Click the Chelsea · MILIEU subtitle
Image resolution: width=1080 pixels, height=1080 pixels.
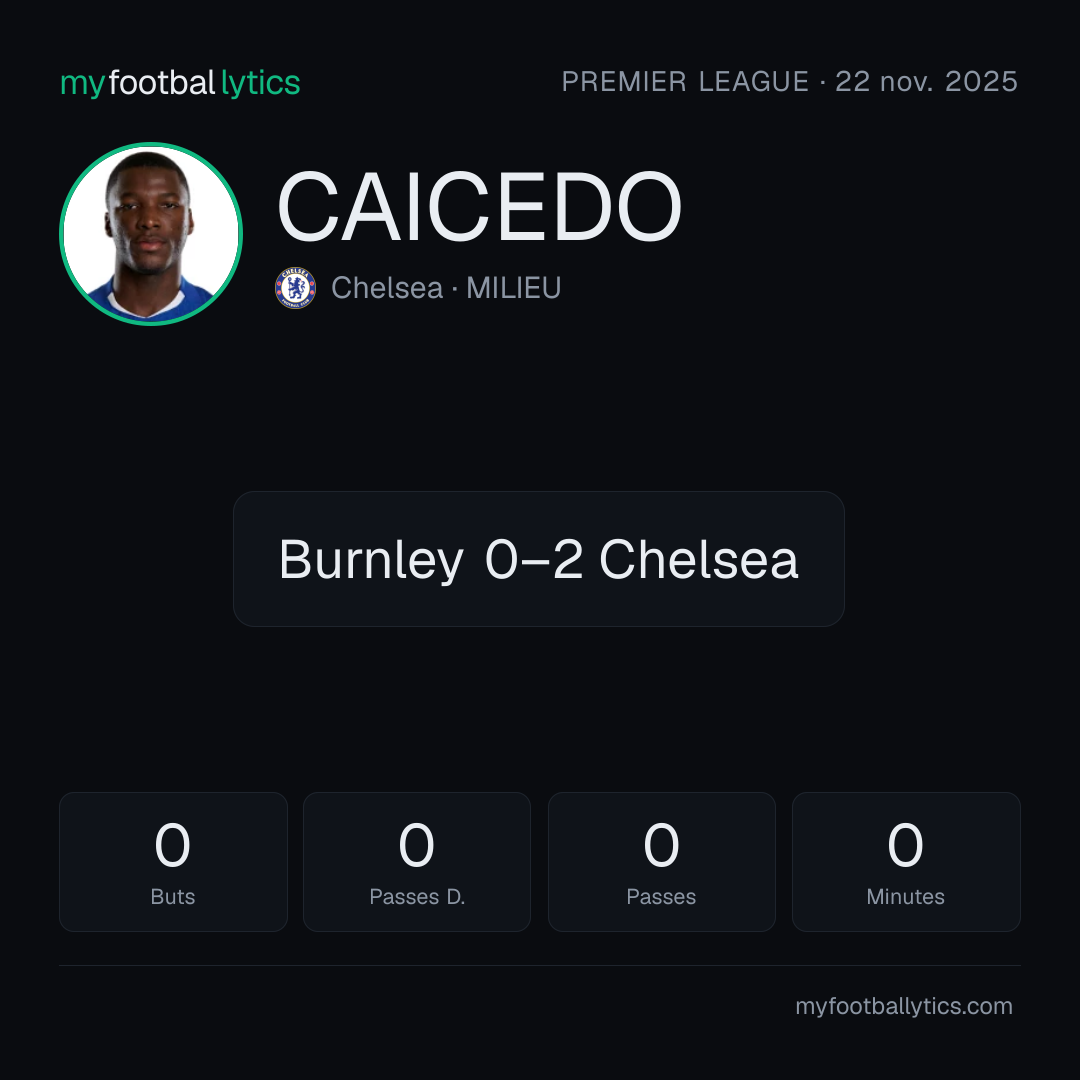coord(446,288)
